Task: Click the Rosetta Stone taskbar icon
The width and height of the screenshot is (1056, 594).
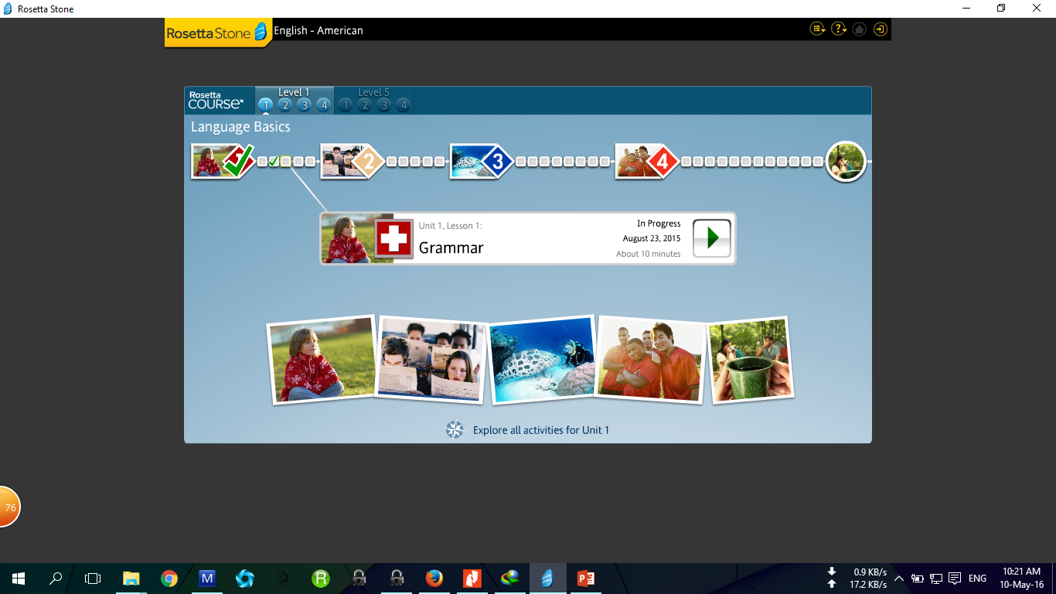Action: pos(548,579)
